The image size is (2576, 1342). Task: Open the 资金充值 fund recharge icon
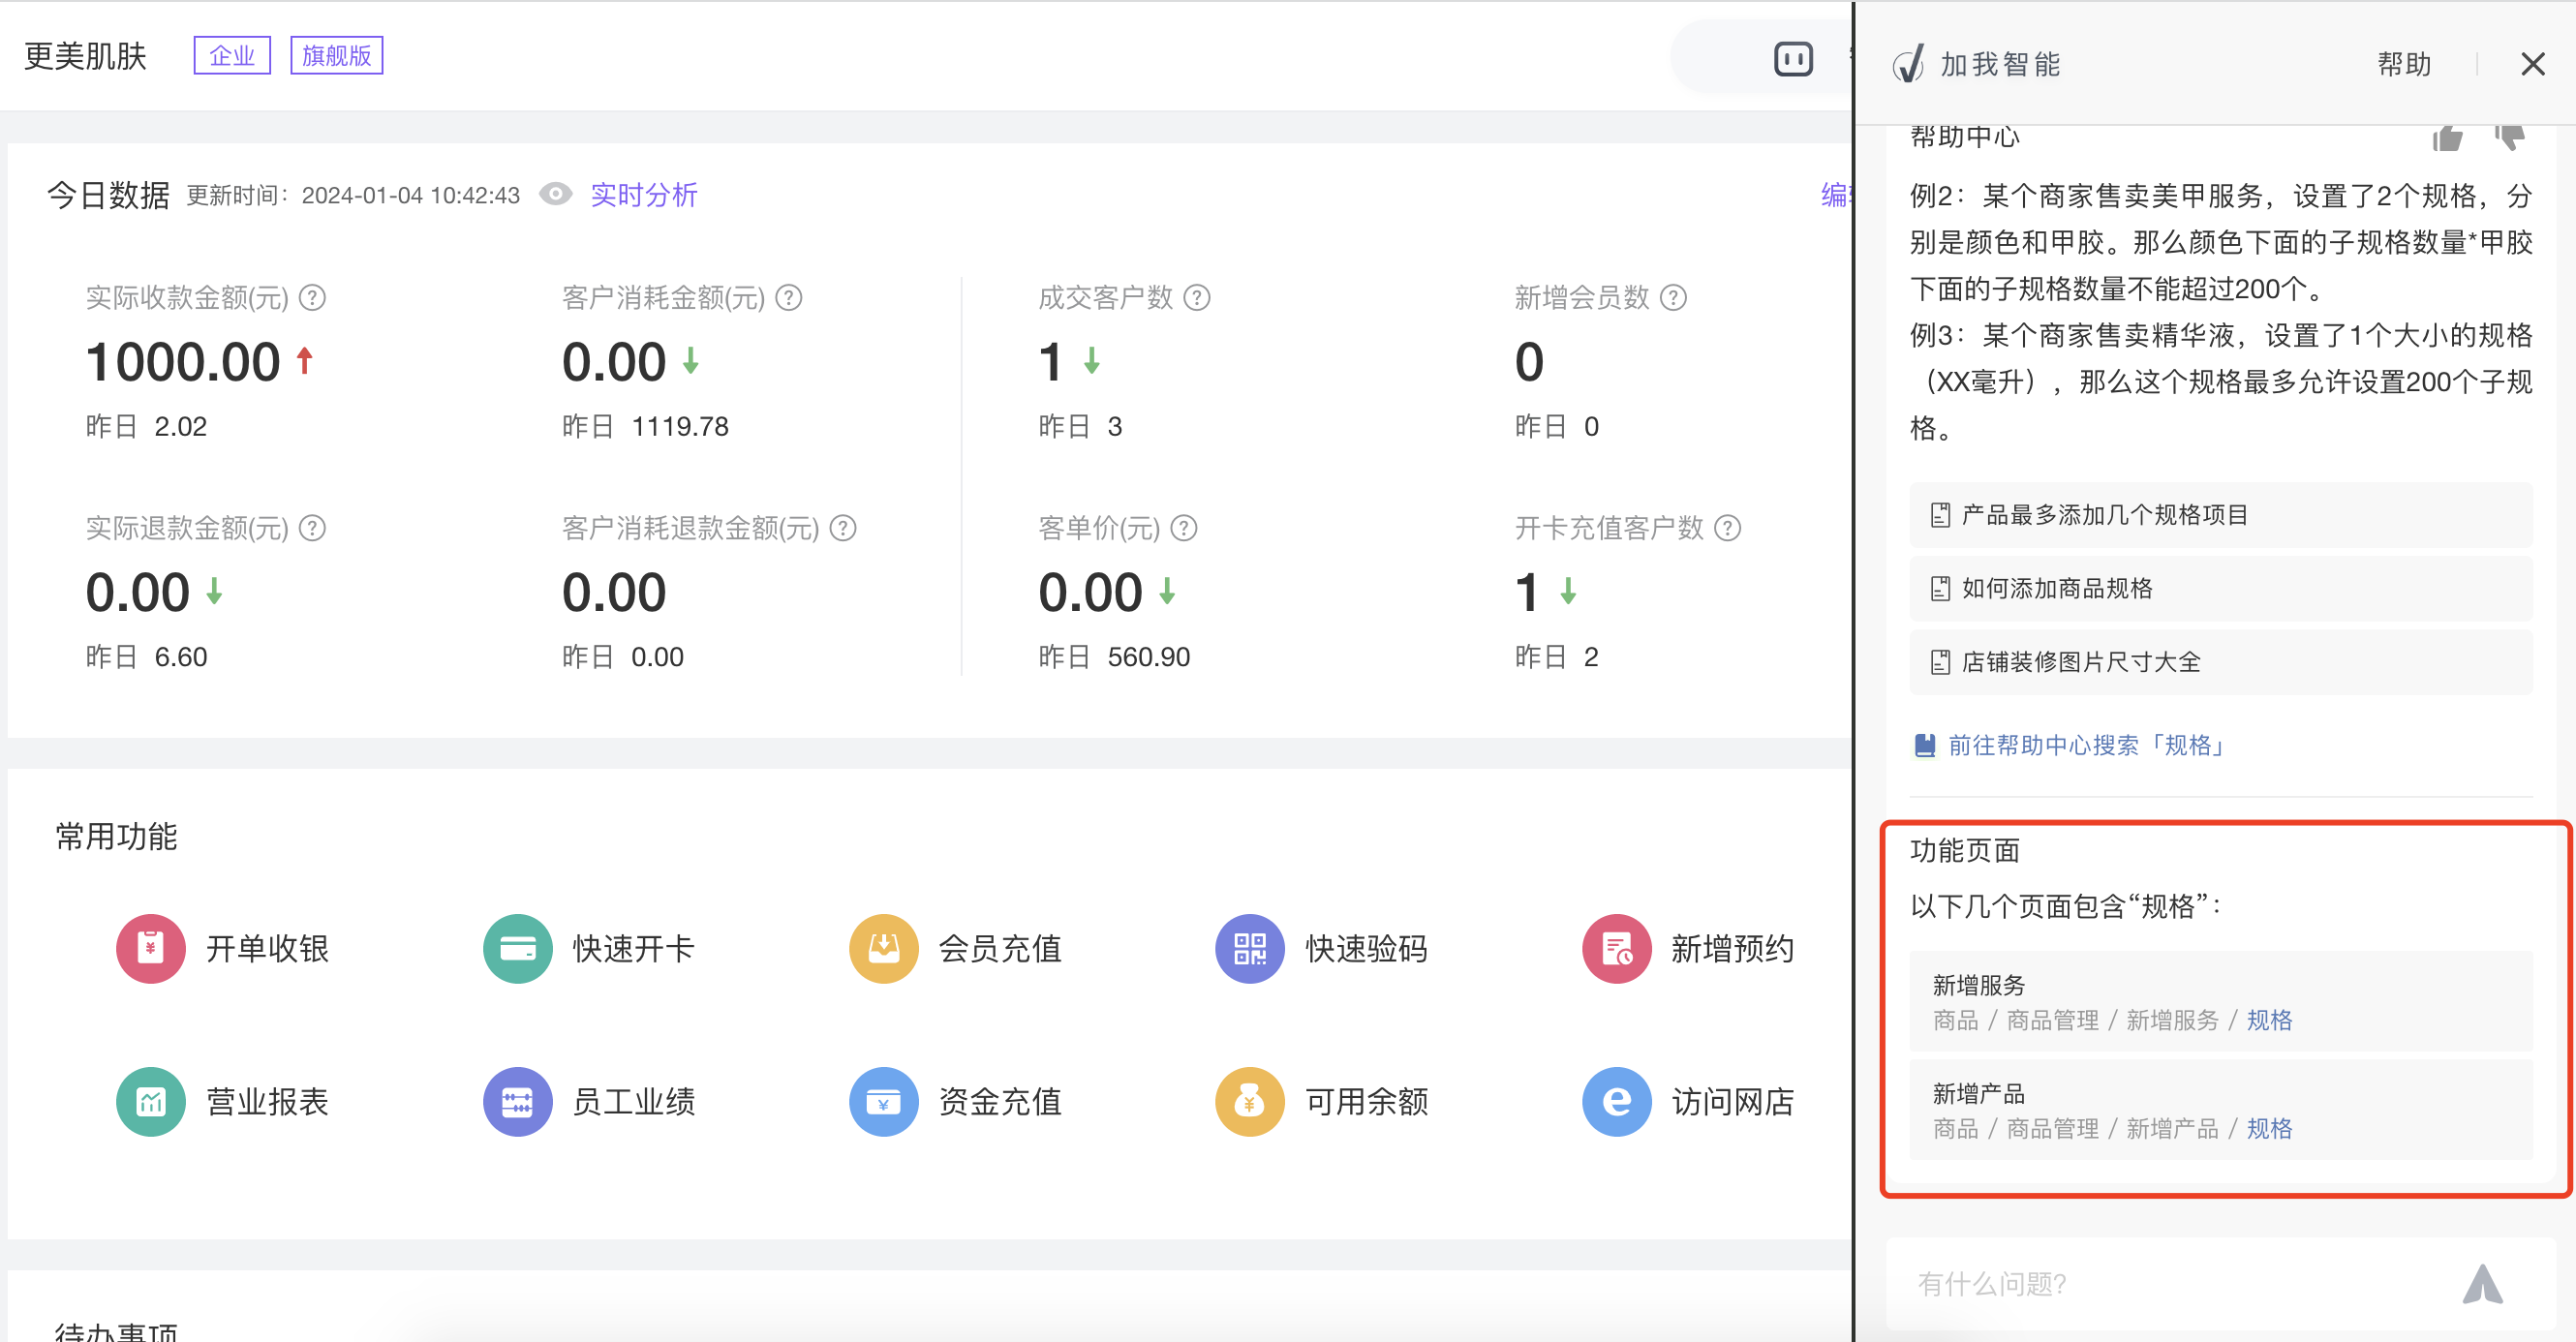[883, 1101]
